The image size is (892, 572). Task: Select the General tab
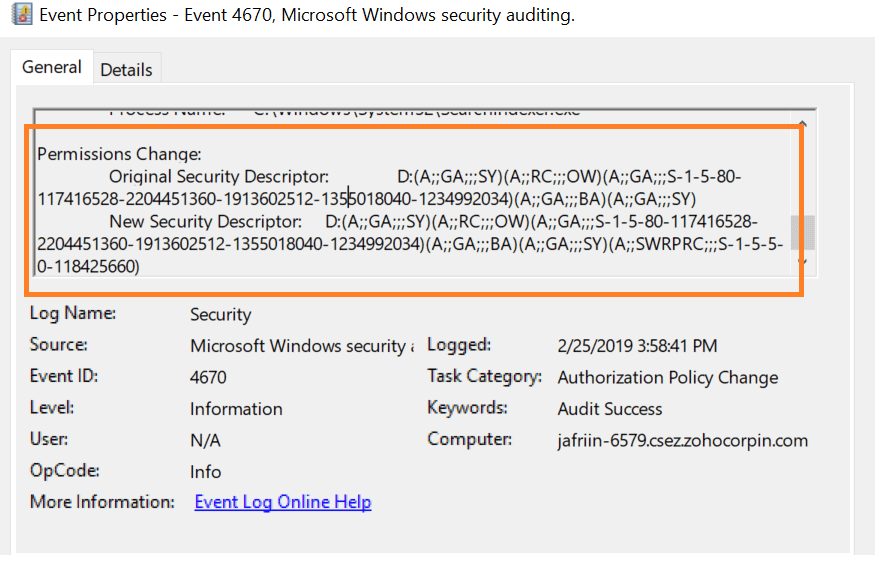point(52,68)
